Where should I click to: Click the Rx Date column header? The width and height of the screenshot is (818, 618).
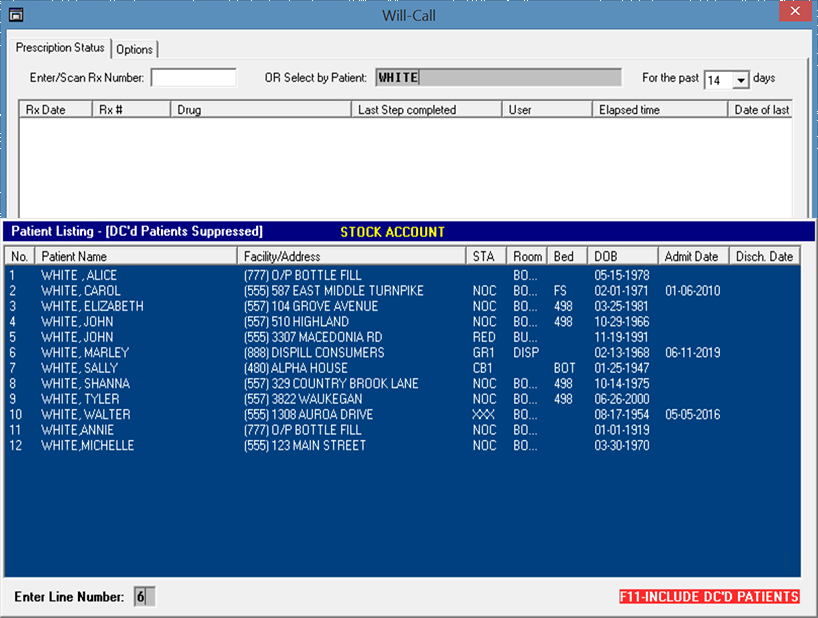(x=56, y=110)
